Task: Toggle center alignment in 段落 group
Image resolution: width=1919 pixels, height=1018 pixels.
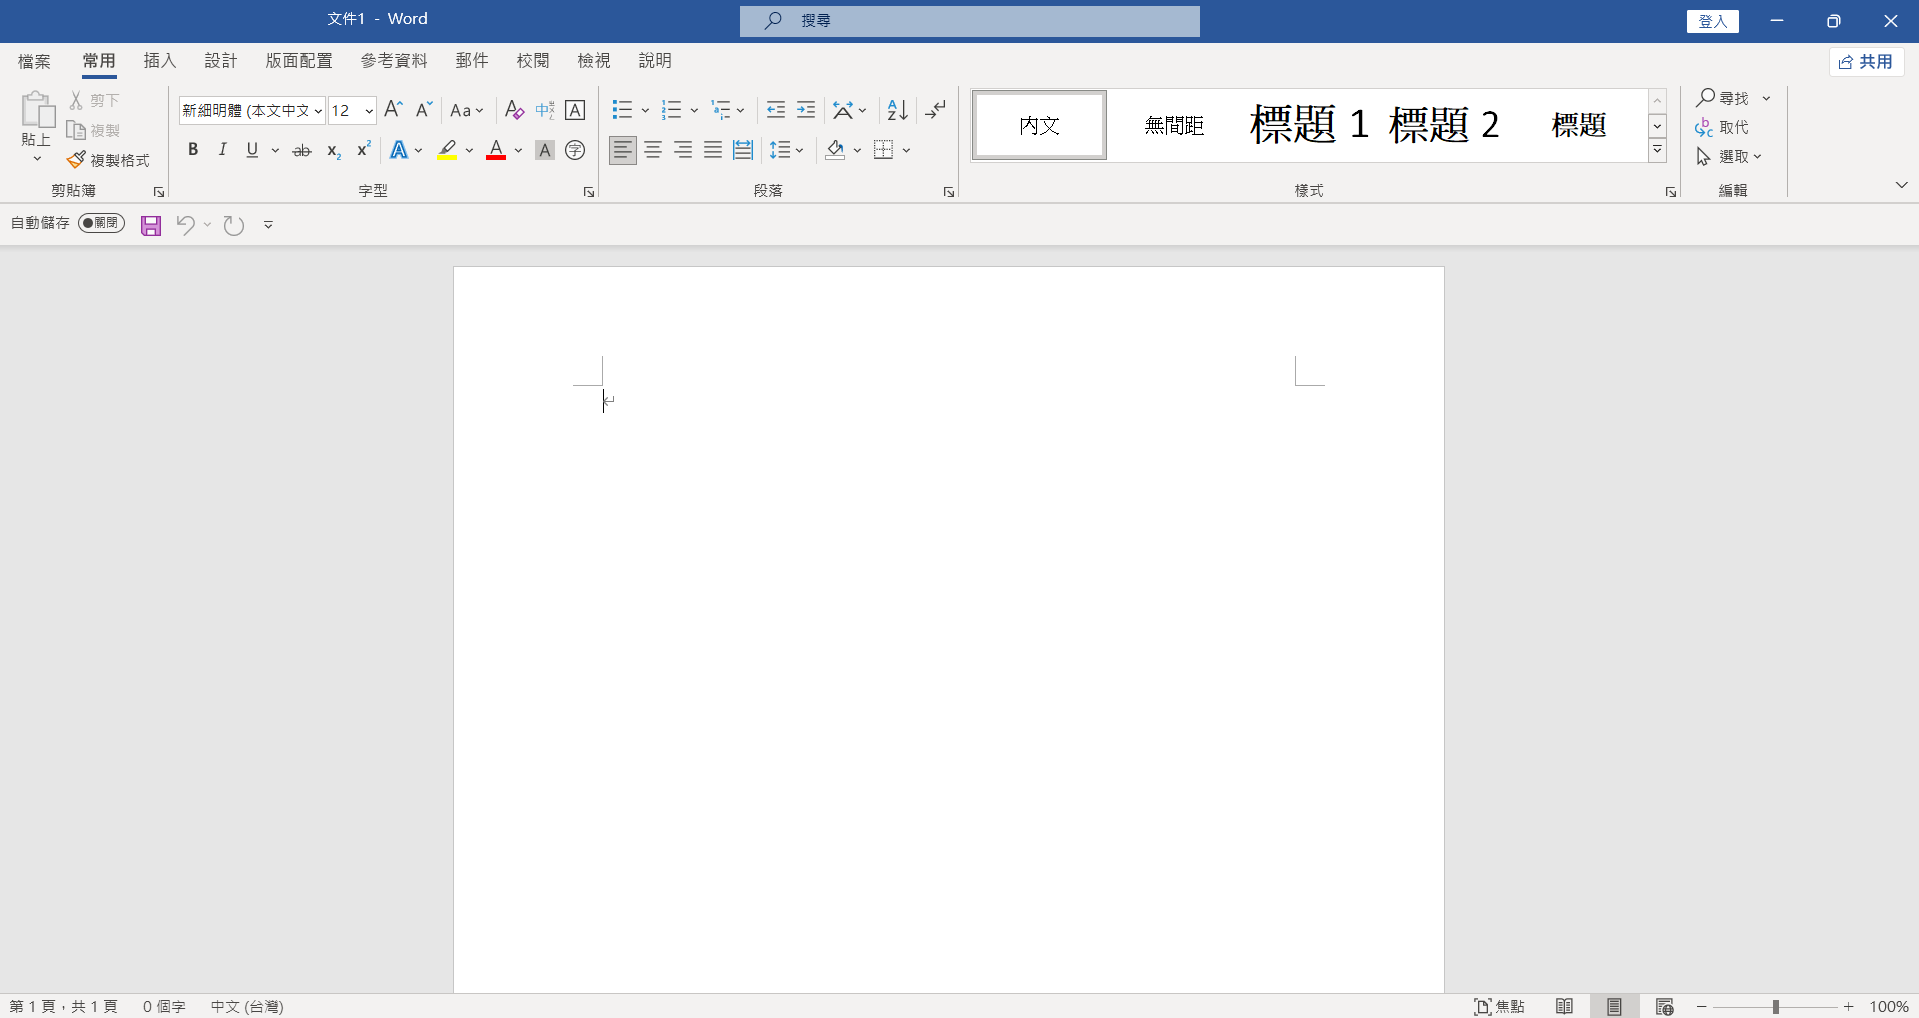Action: [653, 149]
